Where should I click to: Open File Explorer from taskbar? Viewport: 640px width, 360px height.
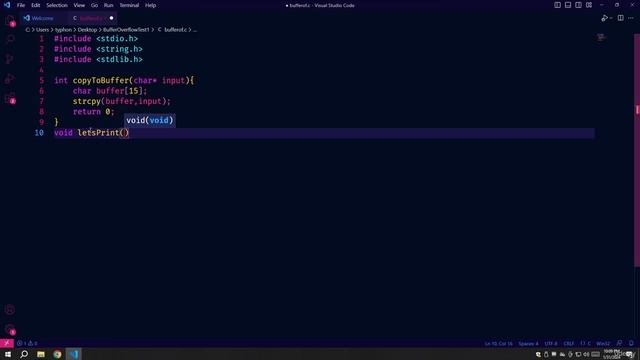click(41, 354)
